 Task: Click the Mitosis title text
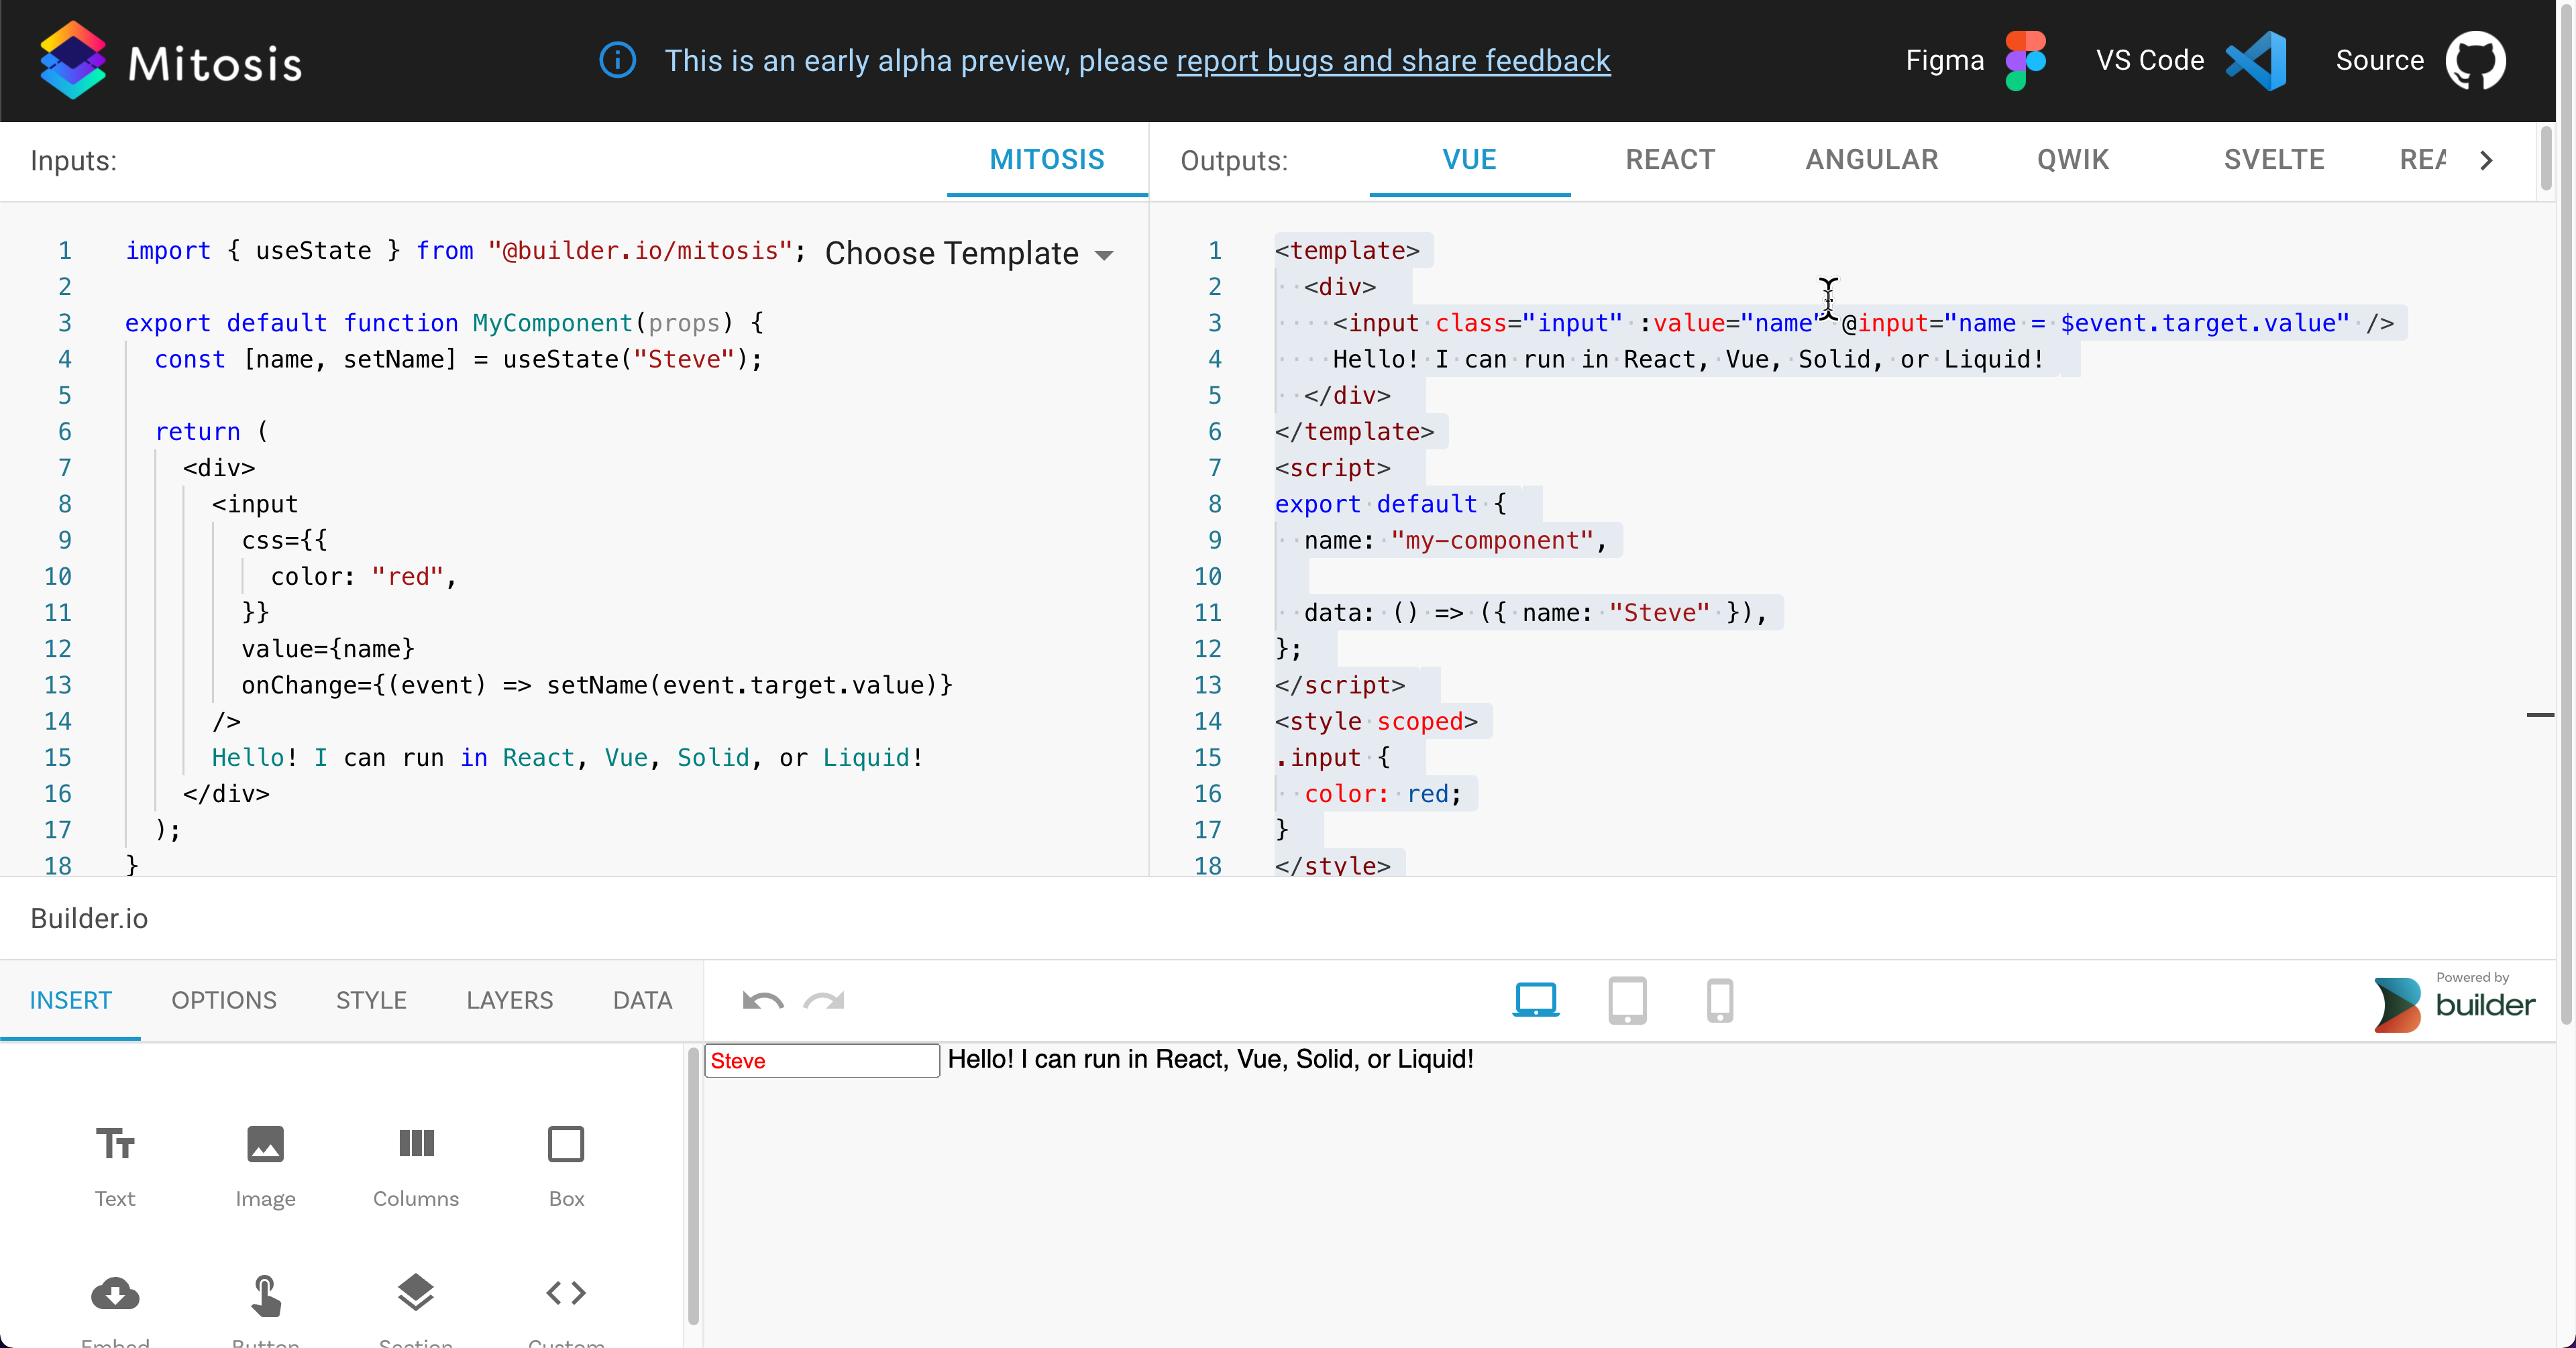215,65
